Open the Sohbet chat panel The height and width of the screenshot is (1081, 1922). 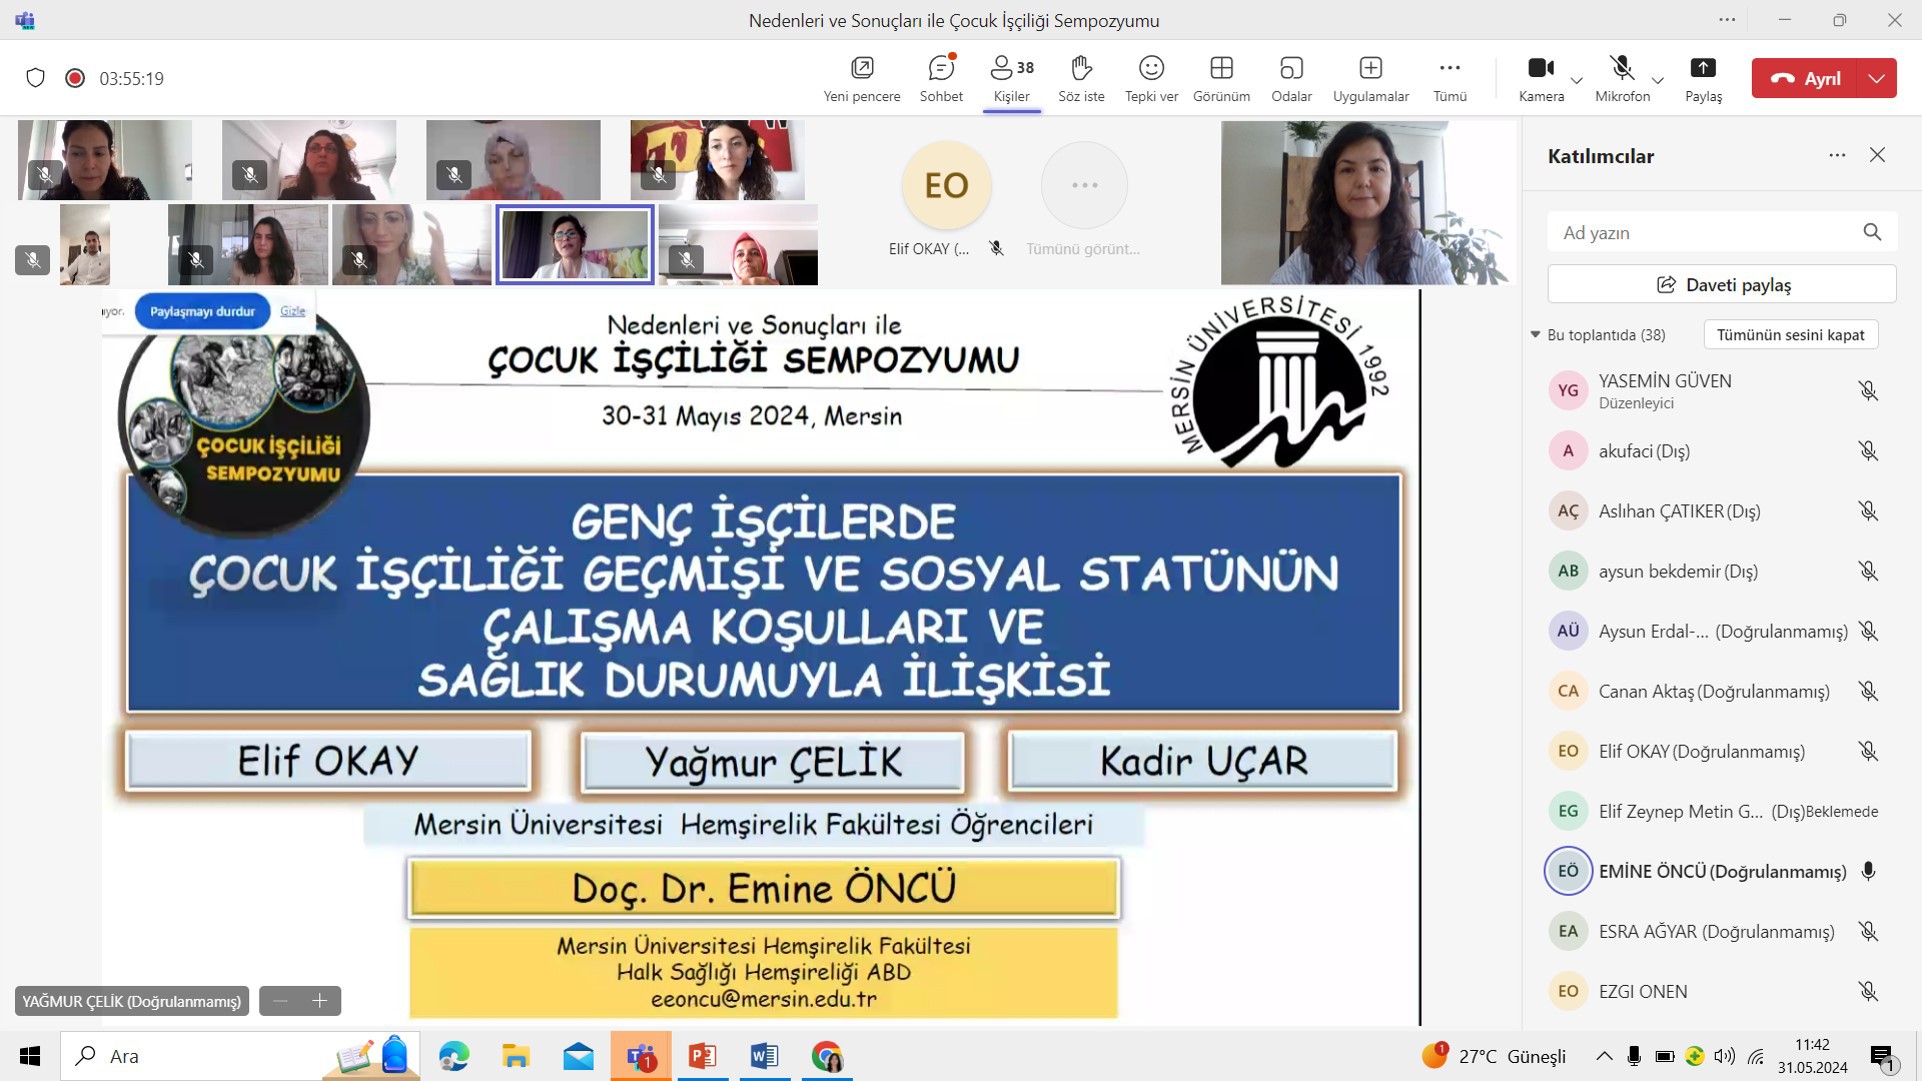click(941, 78)
